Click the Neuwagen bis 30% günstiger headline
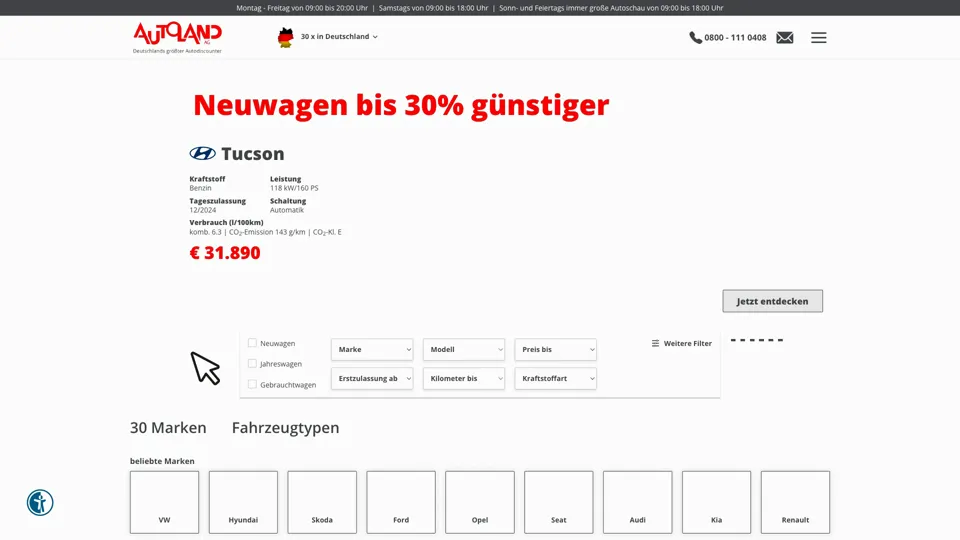Screen dimensions: 960x540 click(x=401, y=105)
